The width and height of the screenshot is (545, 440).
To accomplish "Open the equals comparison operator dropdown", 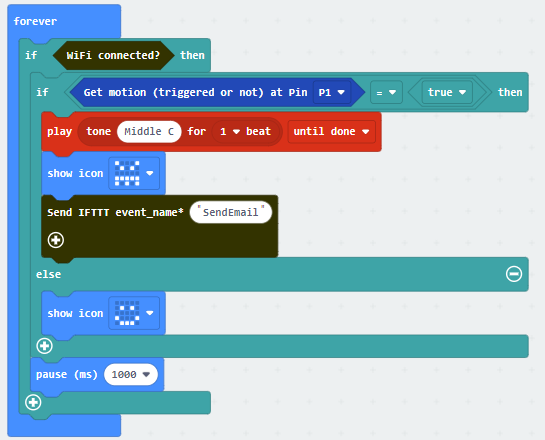I will click(x=387, y=92).
